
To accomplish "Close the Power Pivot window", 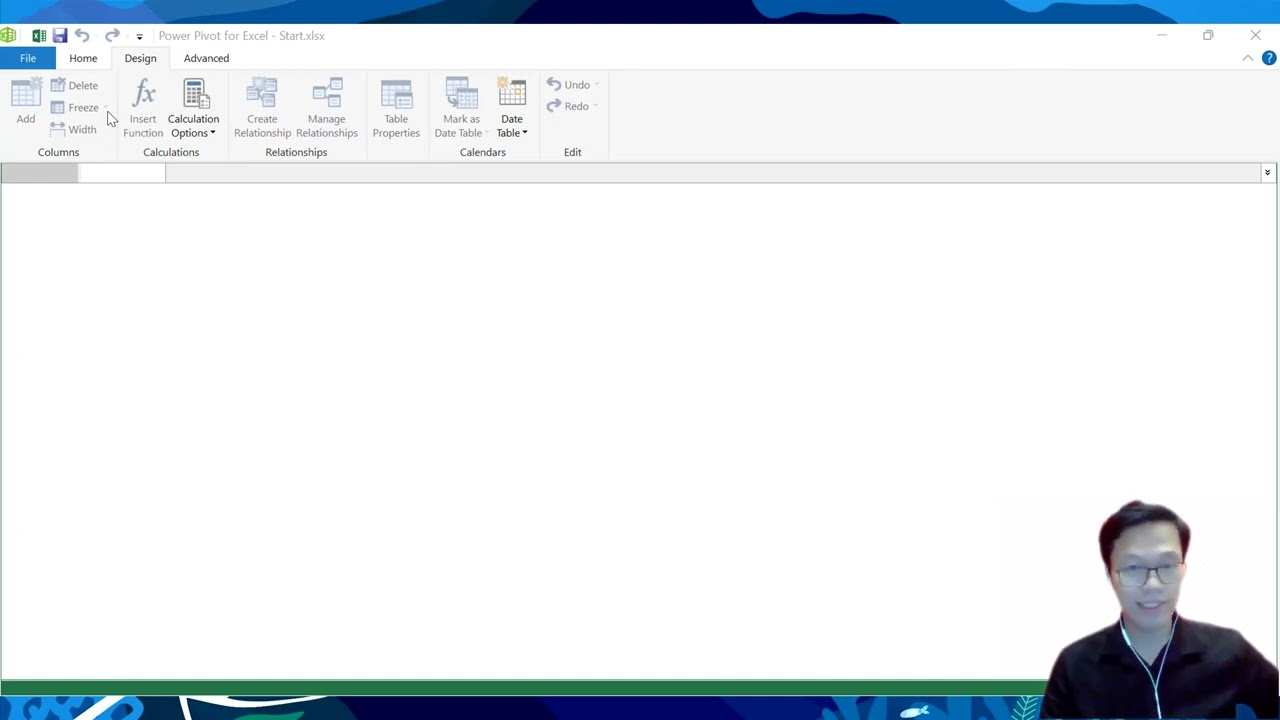I will [1255, 36].
